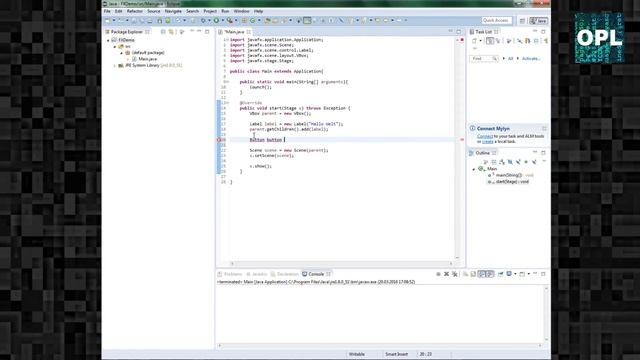Screen dimensions: 640x360
Task: Open the New toolbar dropdown arrow
Action: point(113,20)
